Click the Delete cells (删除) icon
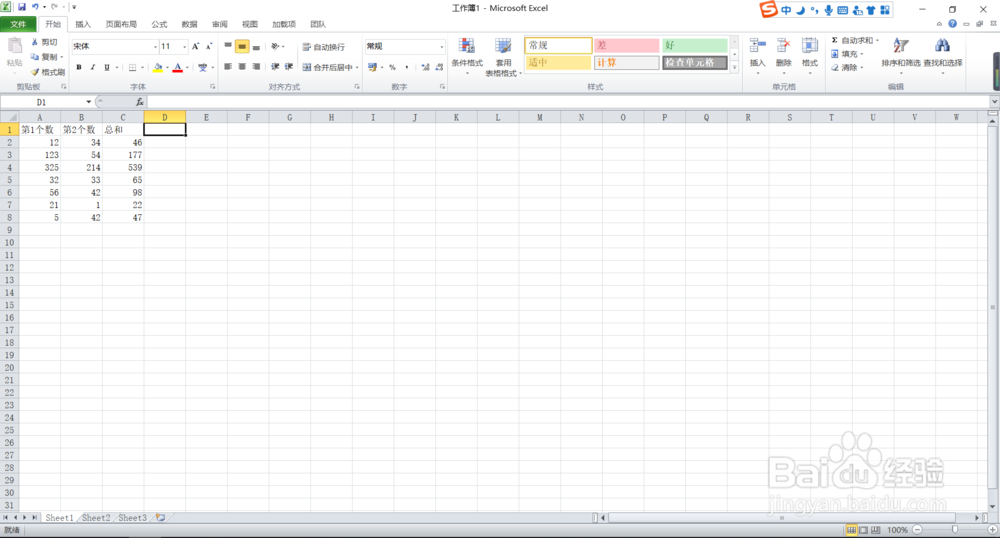Viewport: 1000px width, 538px height. (783, 47)
